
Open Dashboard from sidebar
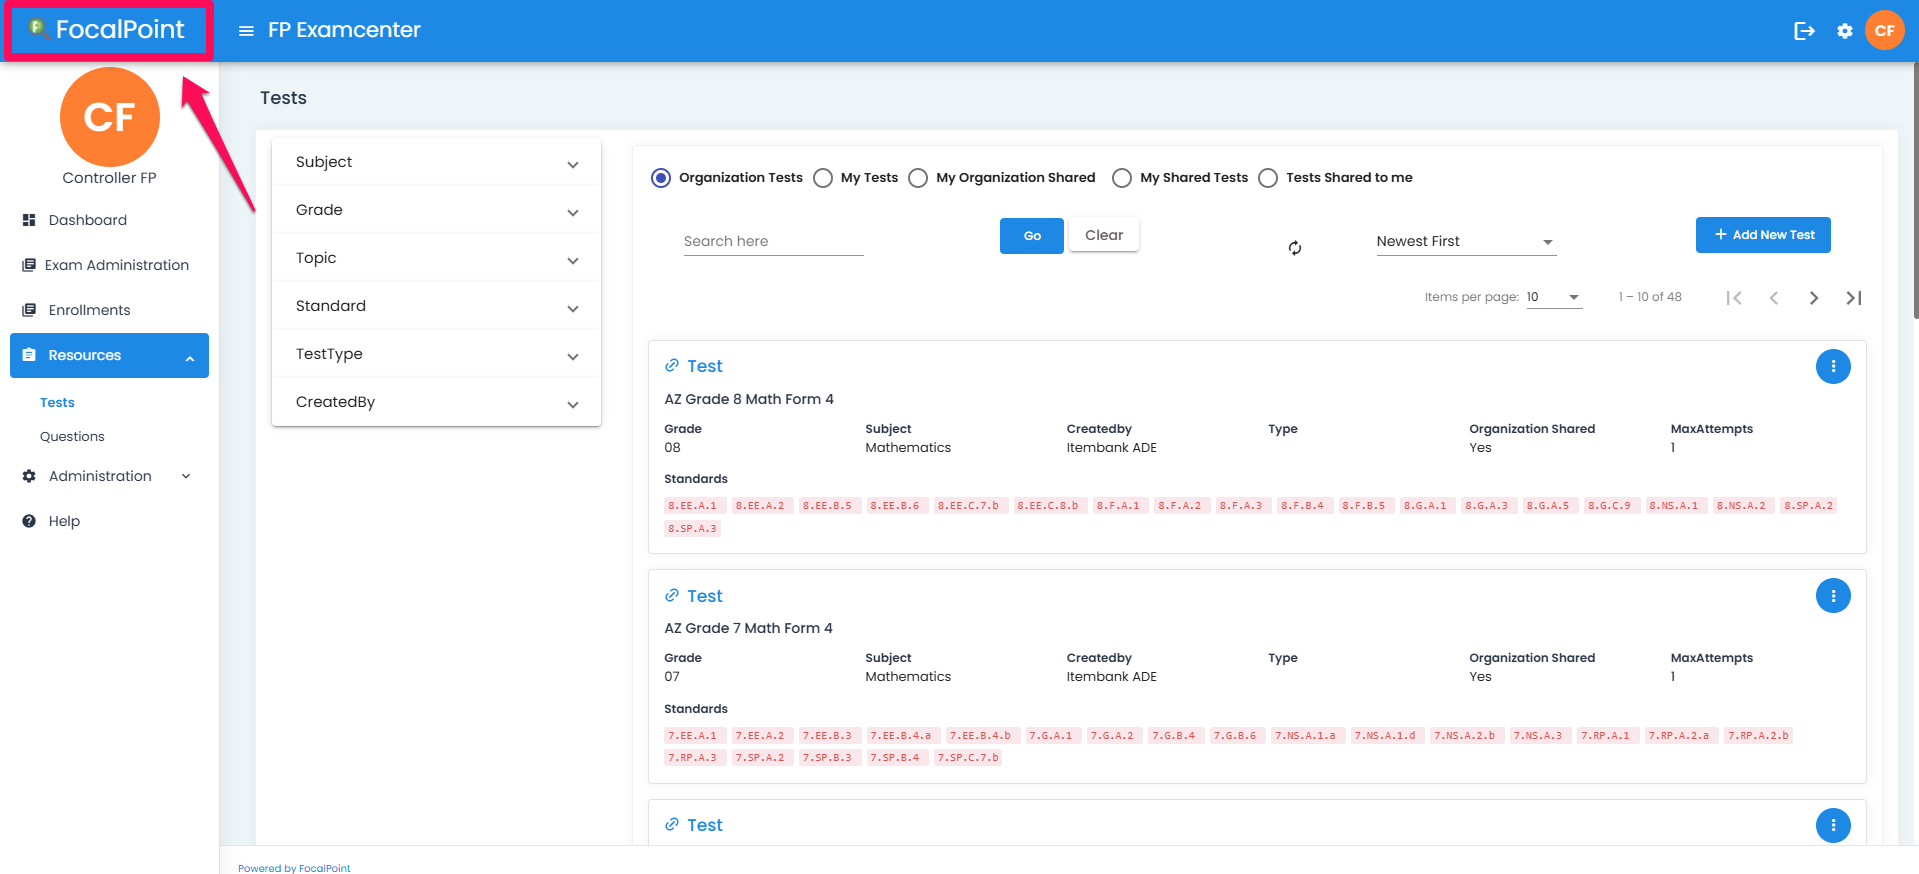coord(110,220)
